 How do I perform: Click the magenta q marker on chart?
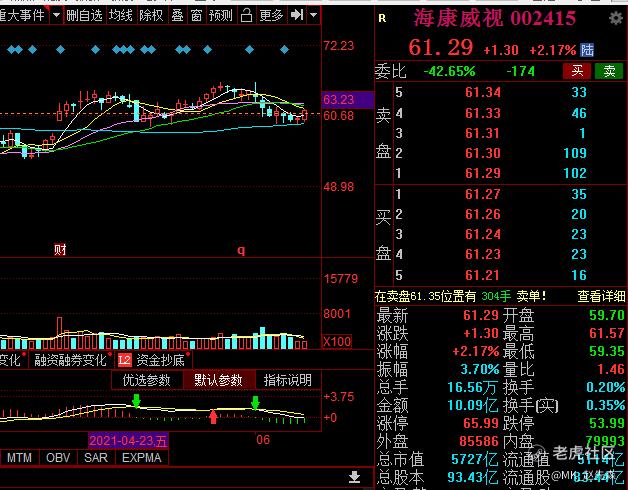[241, 250]
